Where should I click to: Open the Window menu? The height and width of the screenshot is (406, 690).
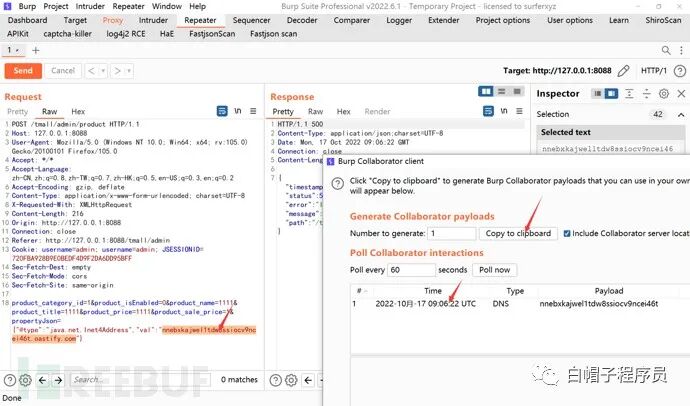pos(167,7)
